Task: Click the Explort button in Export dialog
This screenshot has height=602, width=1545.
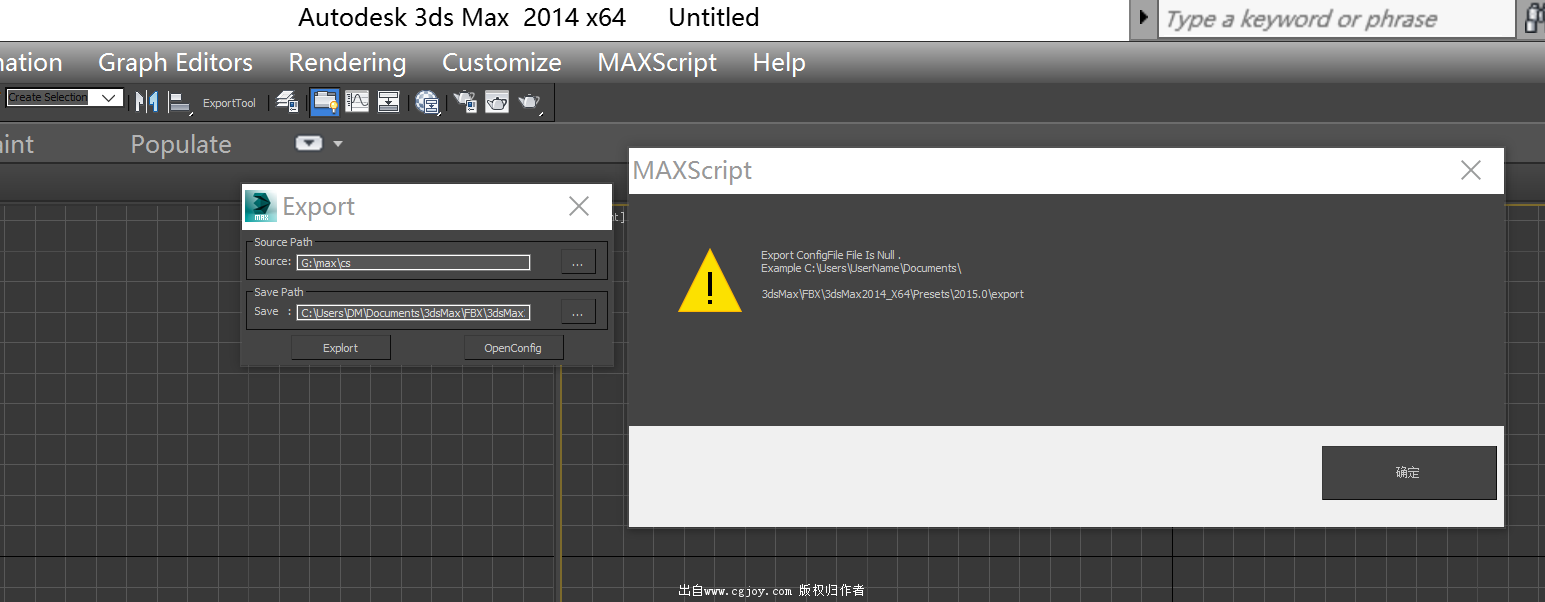Action: 341,347
